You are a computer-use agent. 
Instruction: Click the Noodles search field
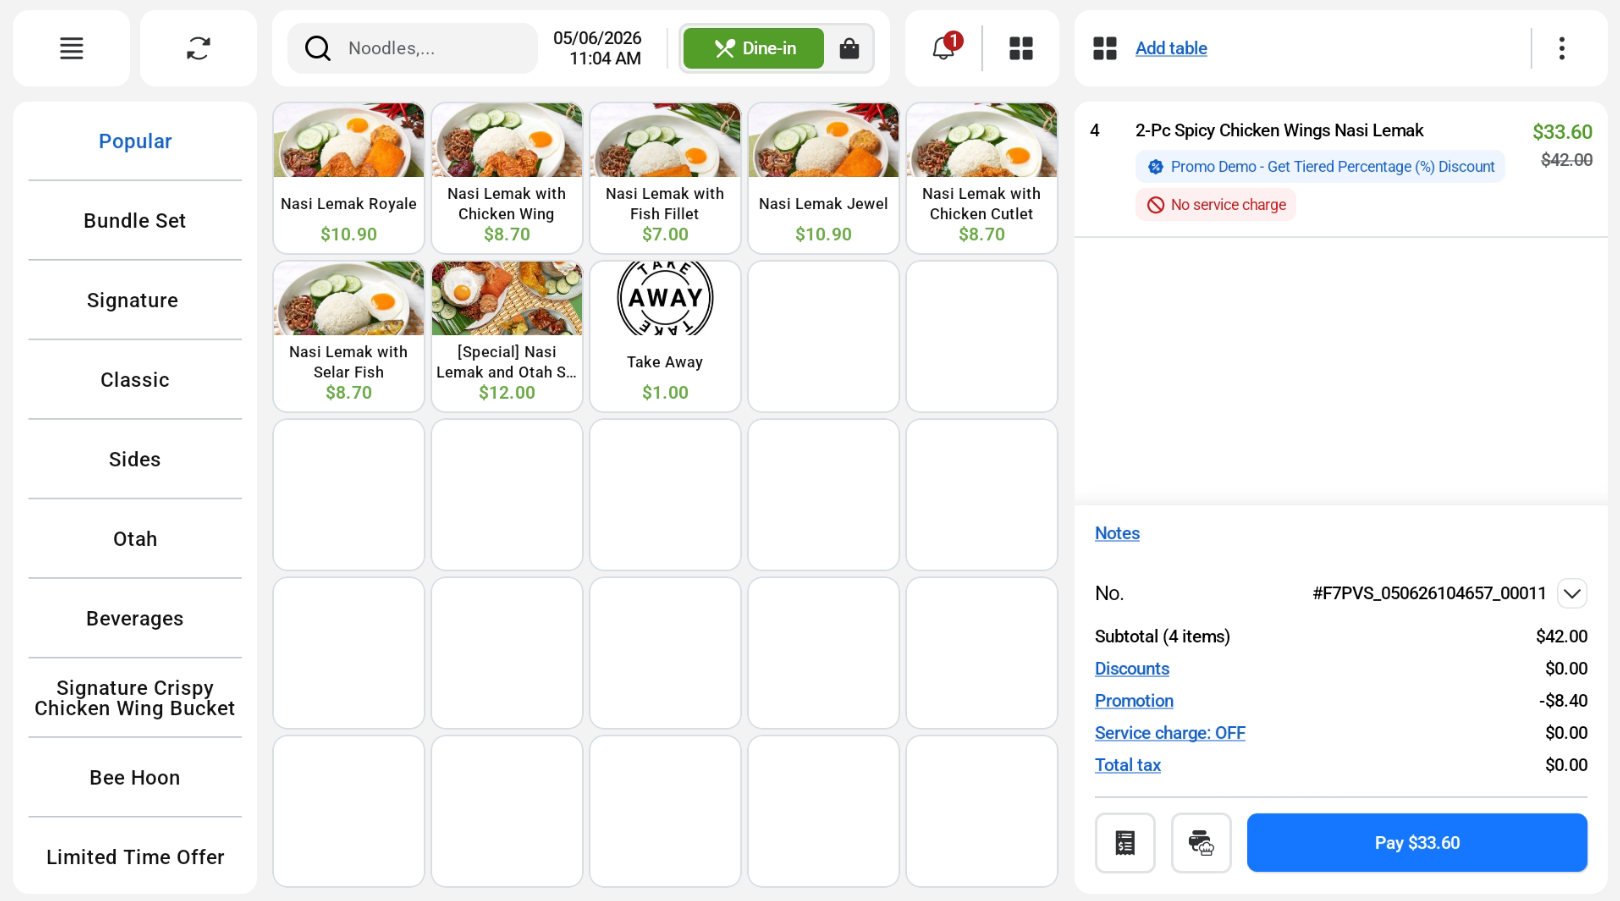click(x=412, y=48)
